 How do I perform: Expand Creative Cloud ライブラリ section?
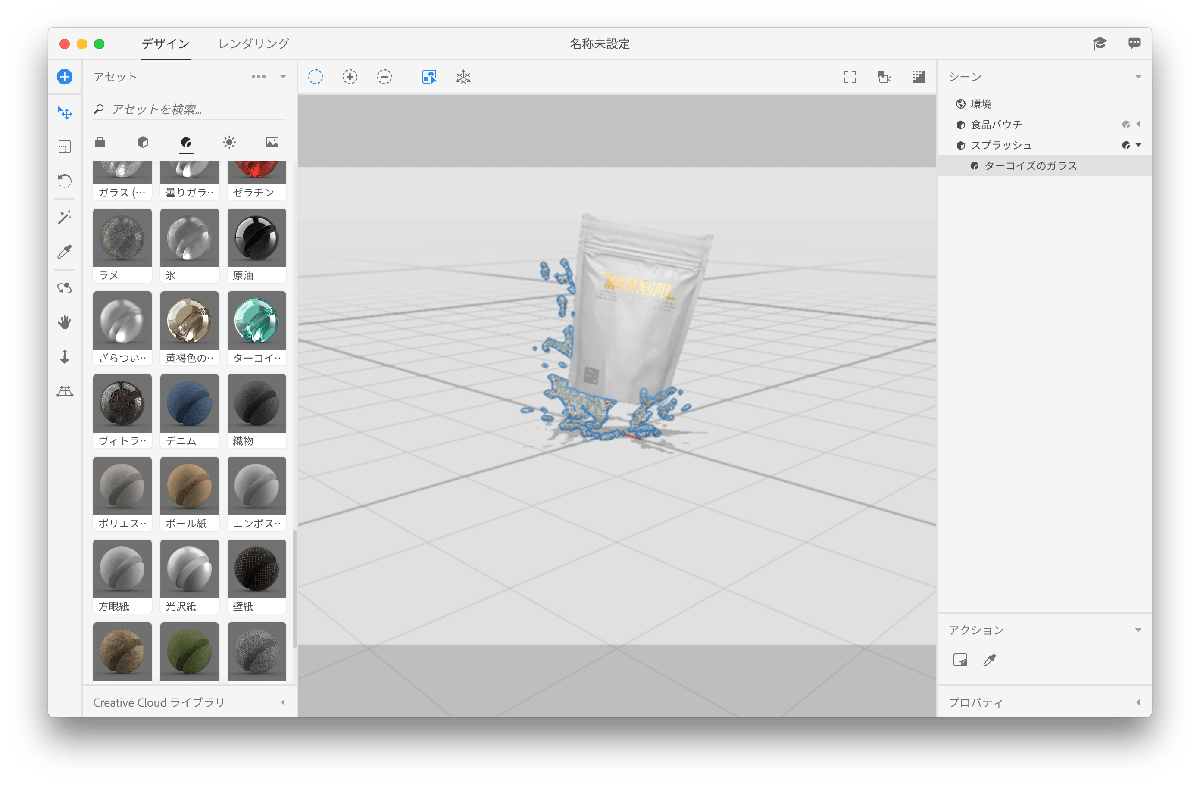[282, 702]
